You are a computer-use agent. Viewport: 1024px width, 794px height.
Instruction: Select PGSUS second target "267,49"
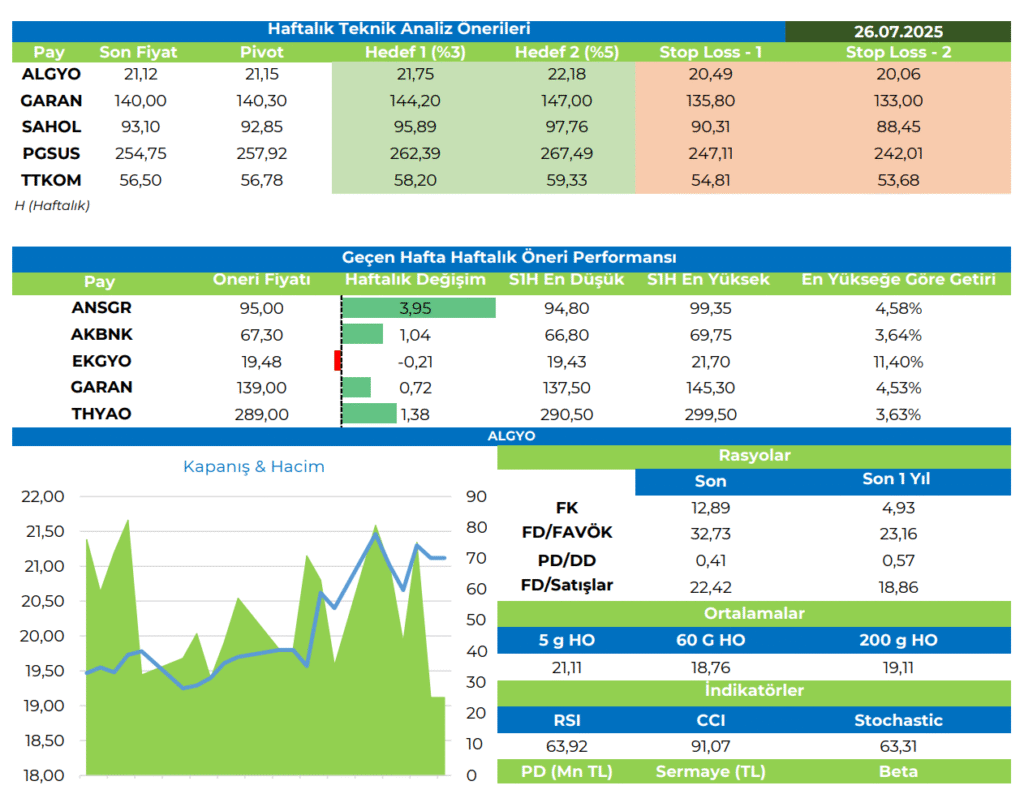(x=566, y=153)
